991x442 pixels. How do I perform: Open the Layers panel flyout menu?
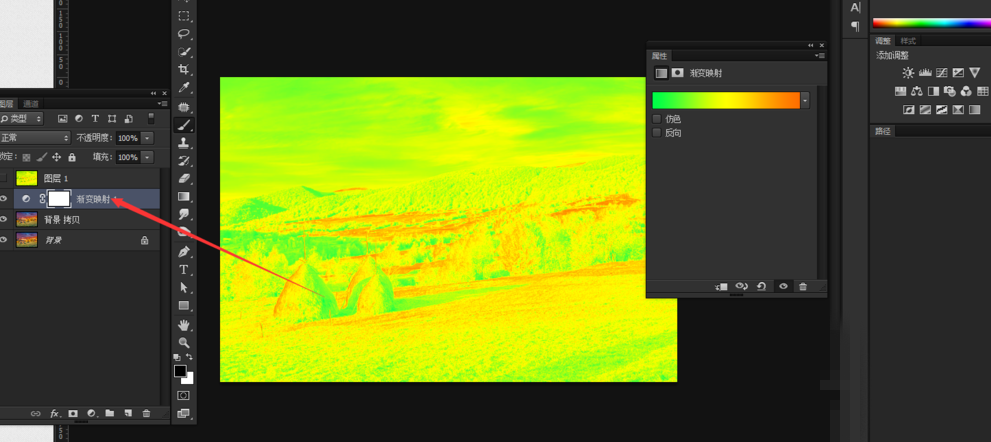click(163, 104)
